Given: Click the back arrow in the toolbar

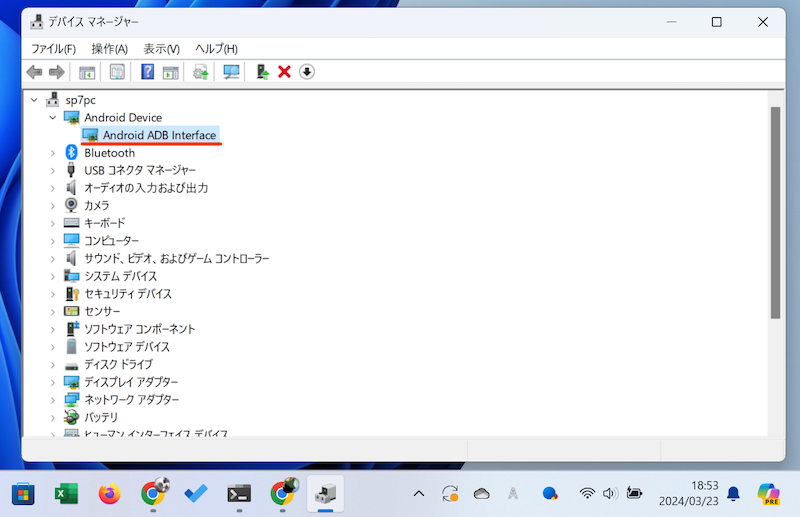Looking at the screenshot, I should 35,72.
